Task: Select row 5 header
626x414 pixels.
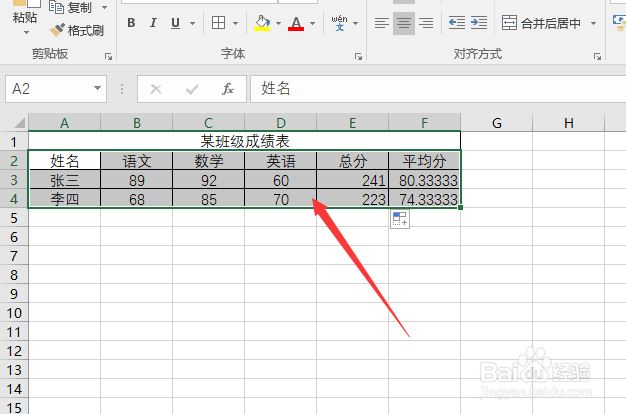Action: click(x=14, y=218)
